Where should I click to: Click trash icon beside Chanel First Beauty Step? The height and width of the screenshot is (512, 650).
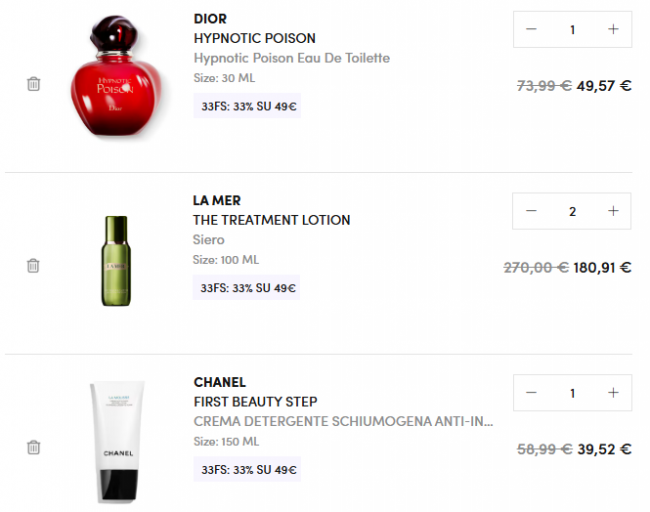pyautogui.click(x=34, y=447)
